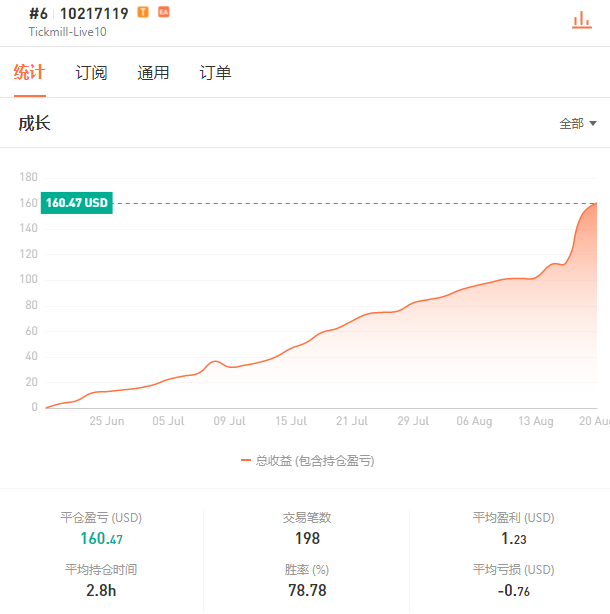
Task: Click the 平仓盈亏 value 160.47
Action: (x=101, y=538)
